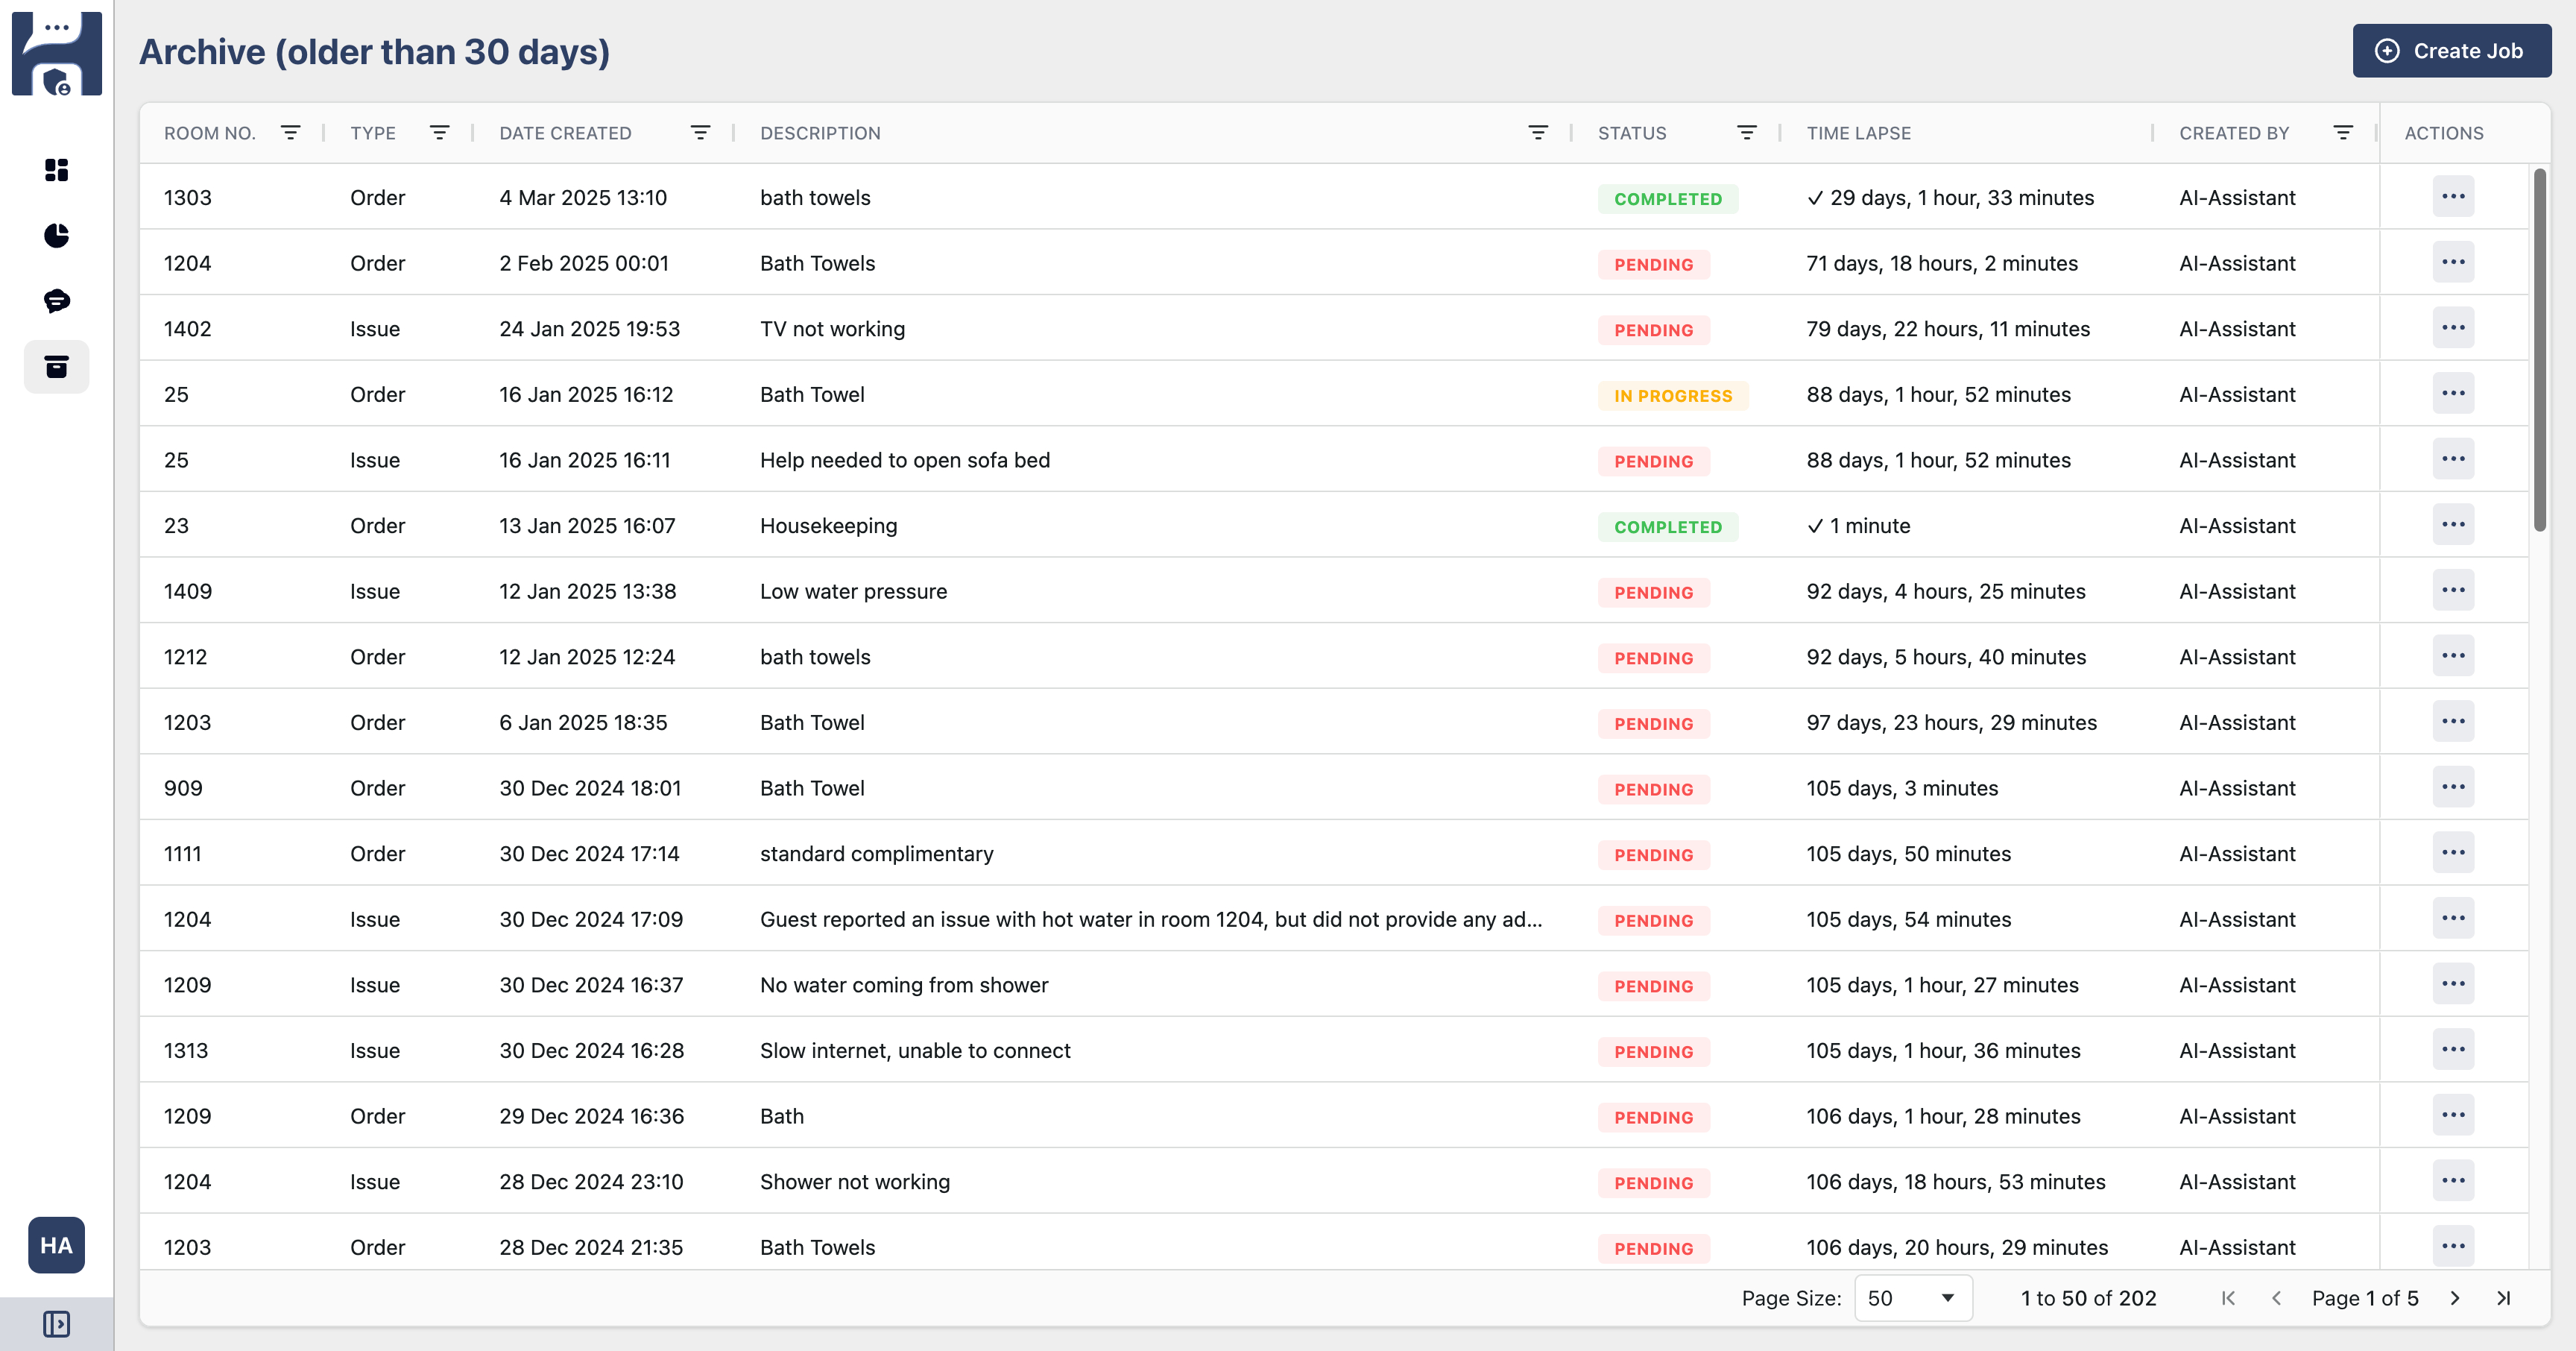Open actions menu for 1204 Bath Towels row
Viewport: 2576px width, 1351px height.
[2453, 262]
